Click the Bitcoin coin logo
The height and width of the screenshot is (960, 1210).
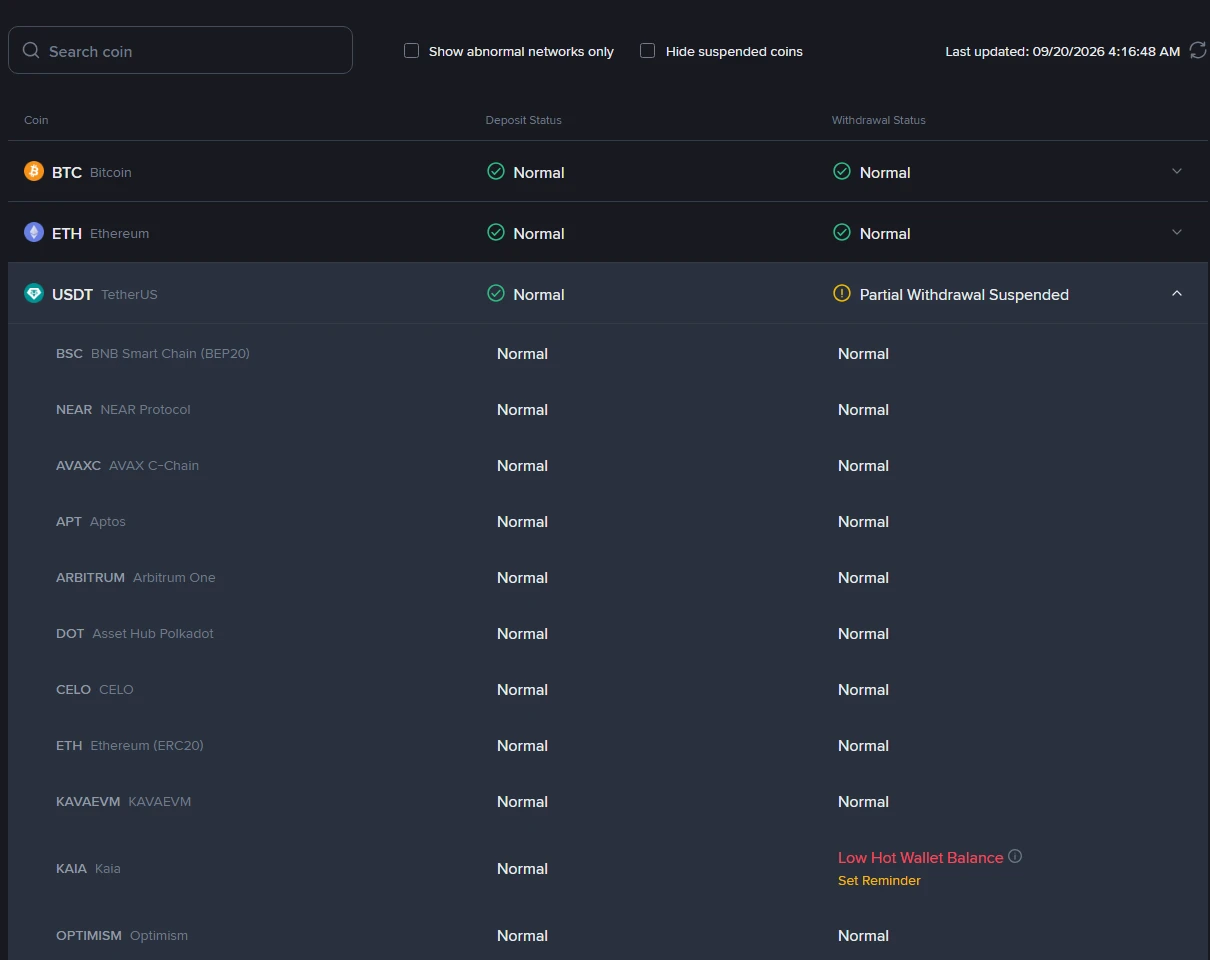pos(34,171)
